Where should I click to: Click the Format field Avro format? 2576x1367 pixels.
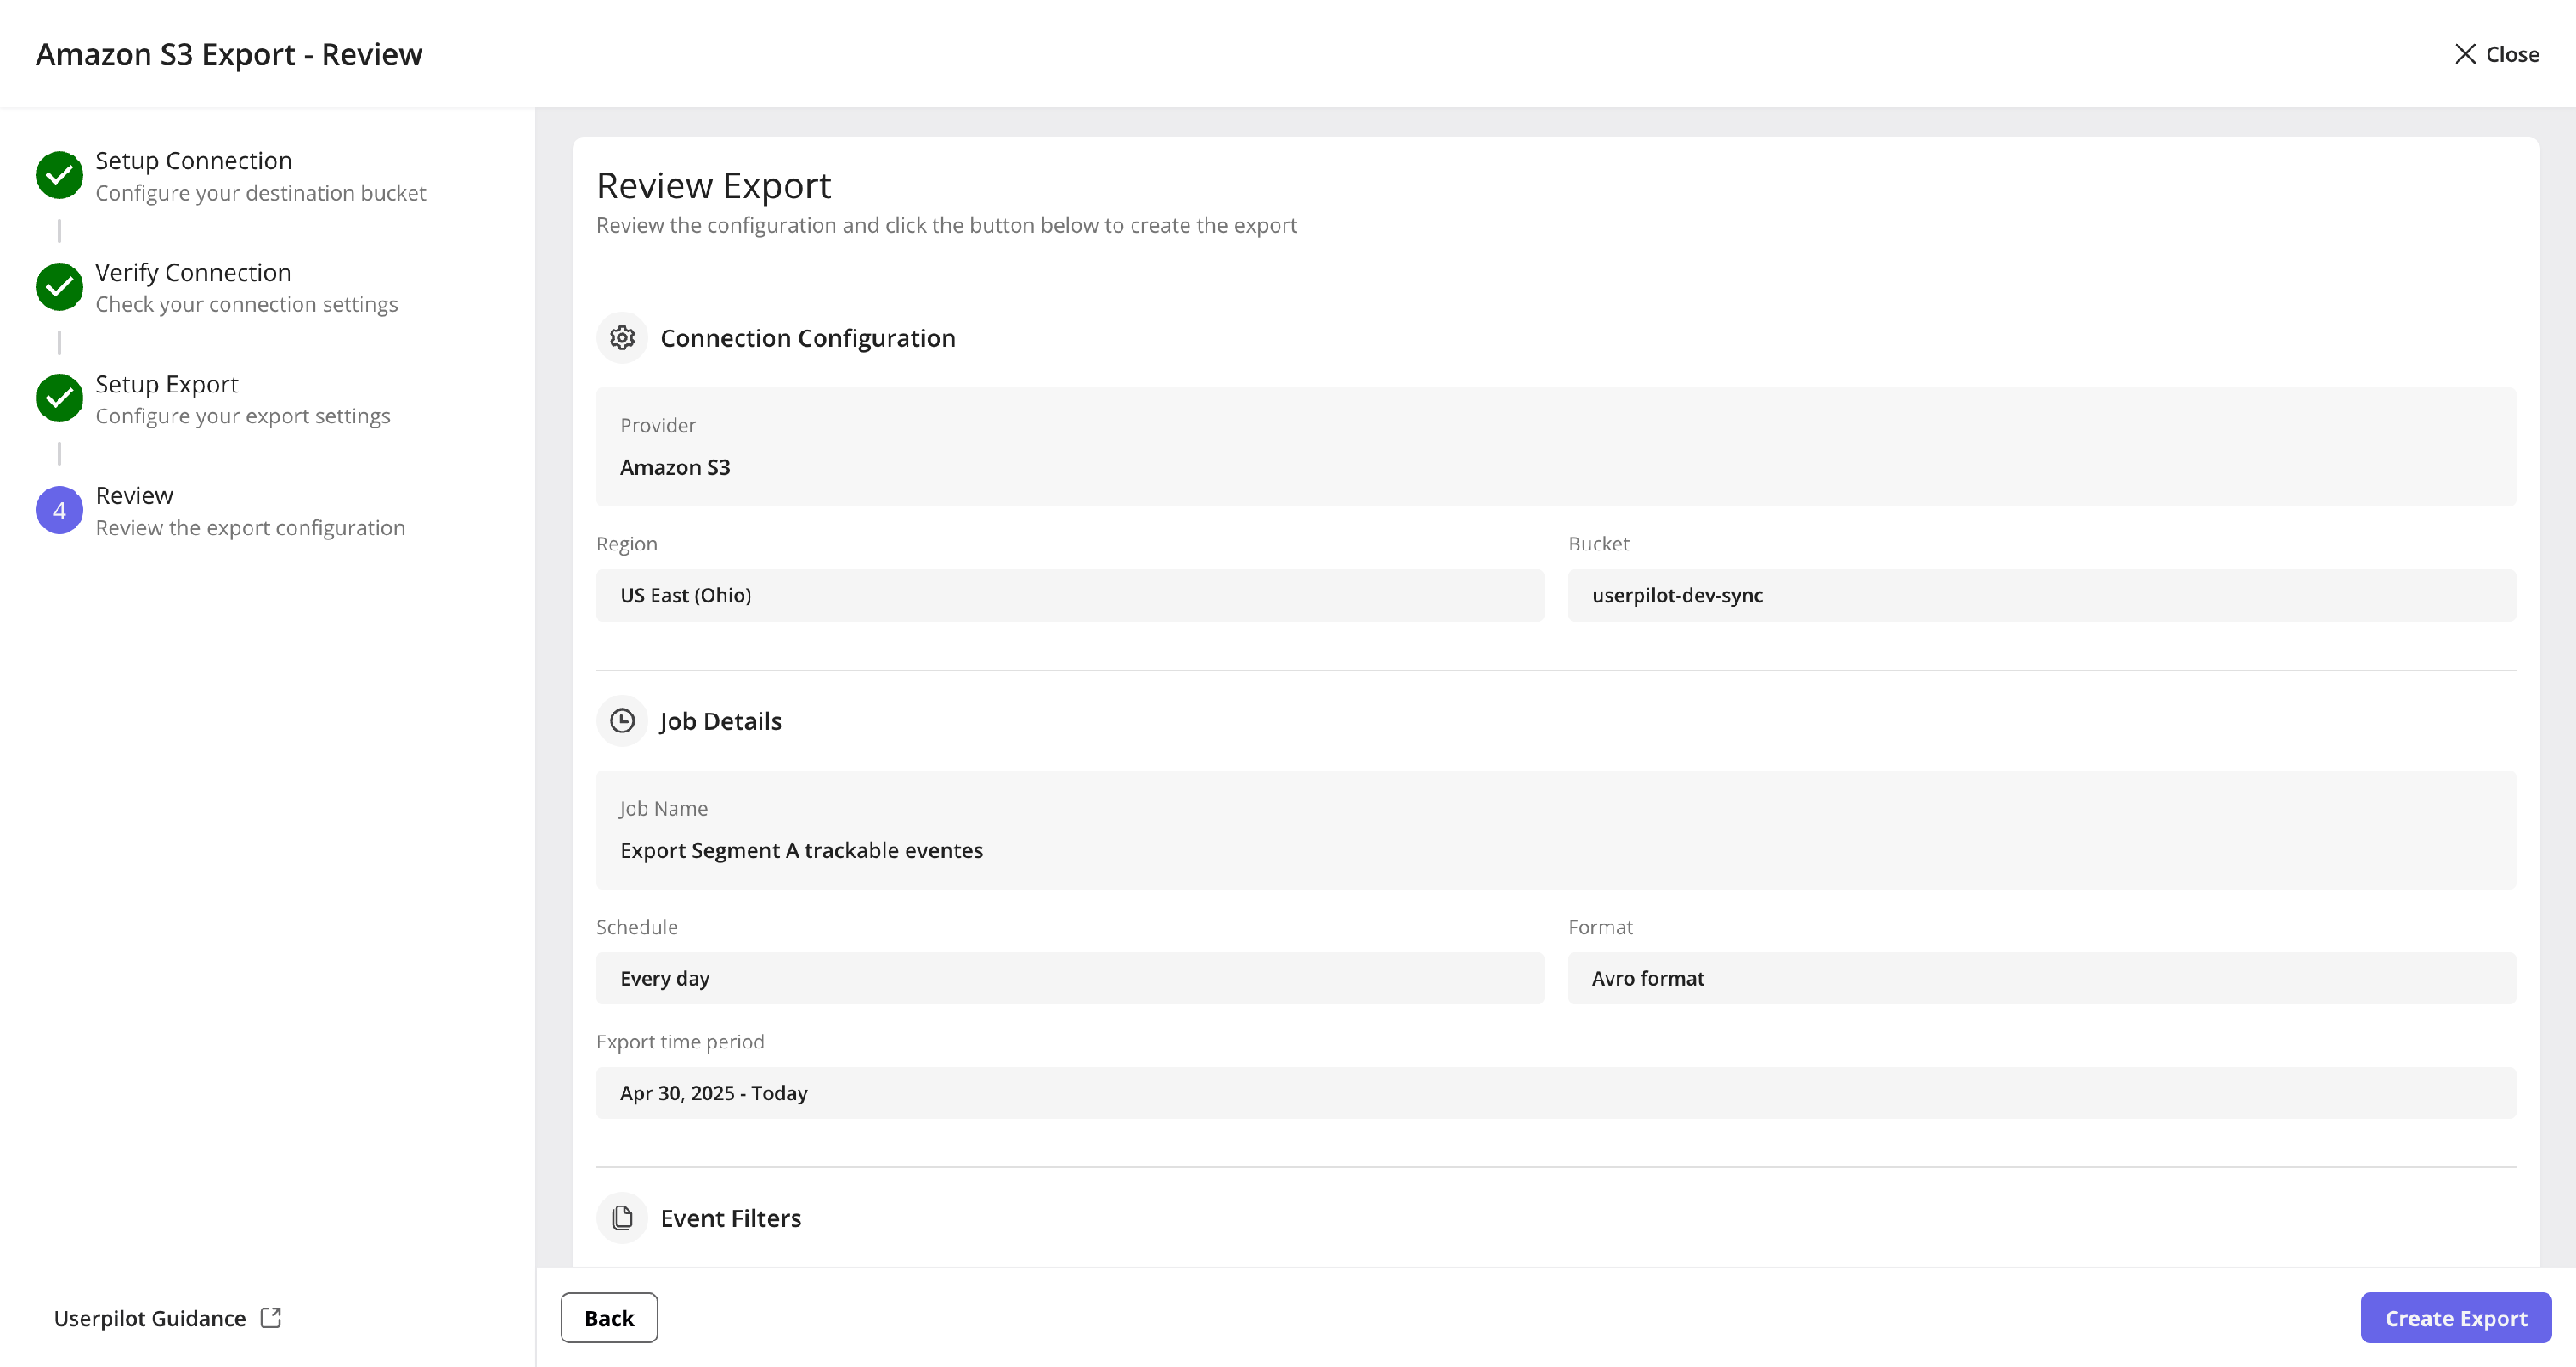point(2042,979)
